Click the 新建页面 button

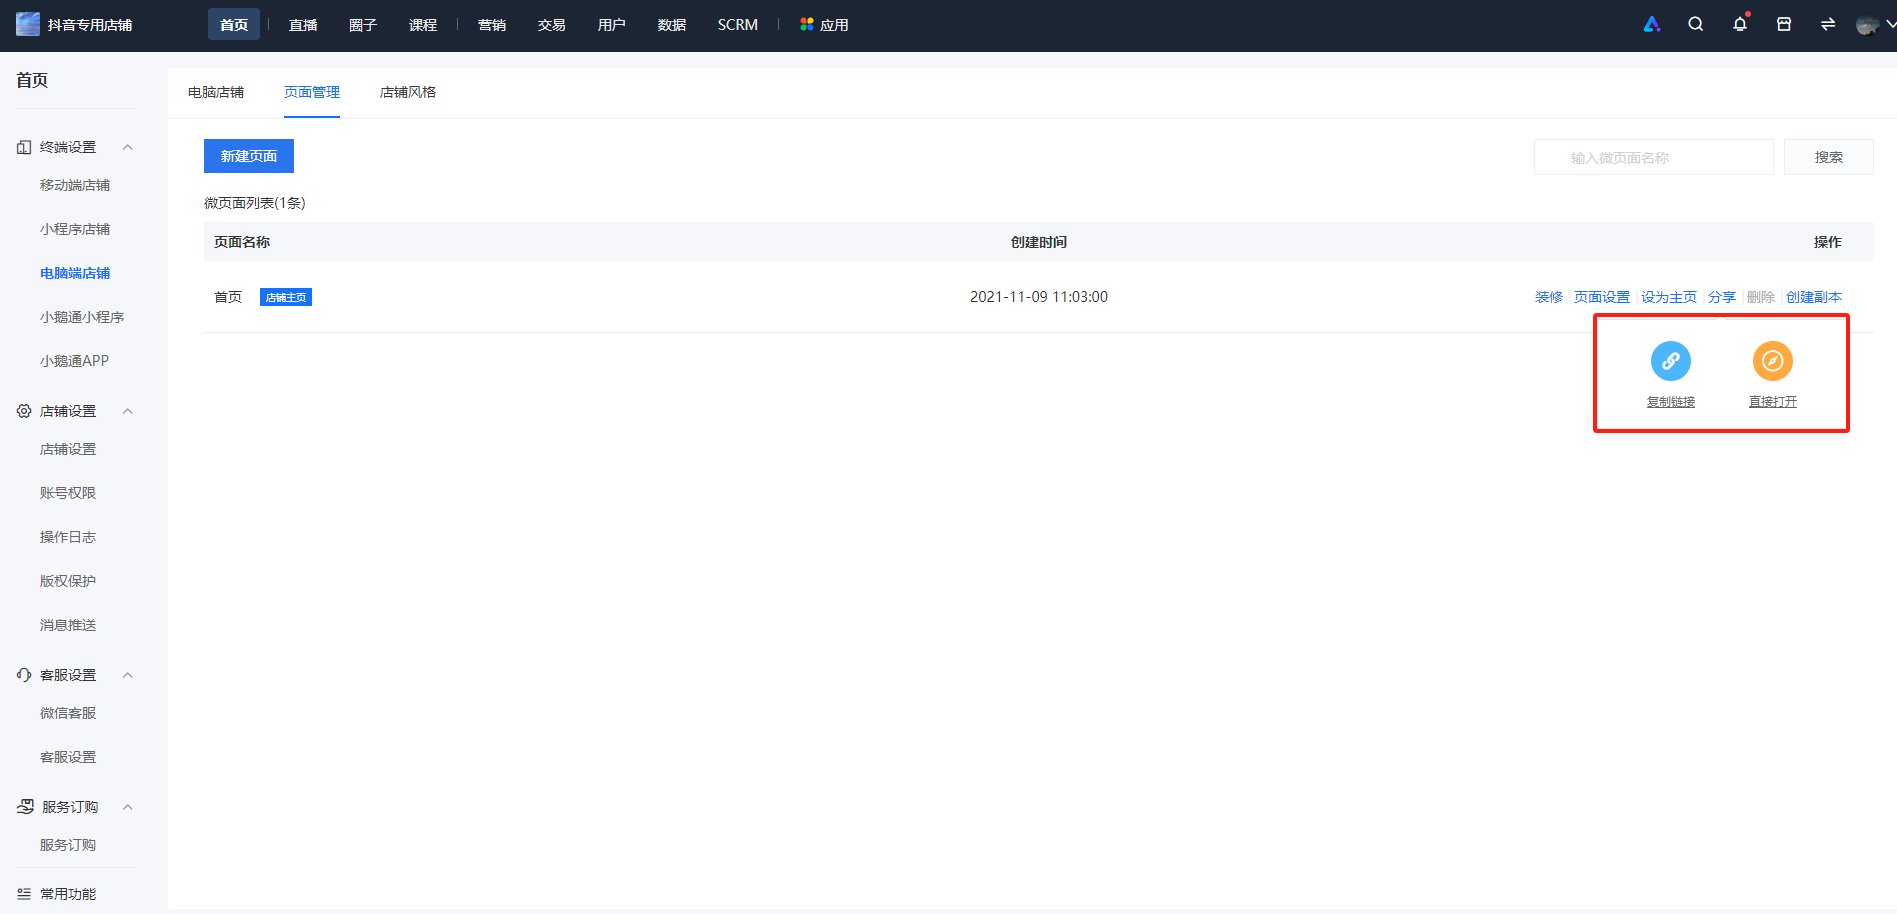pos(249,156)
